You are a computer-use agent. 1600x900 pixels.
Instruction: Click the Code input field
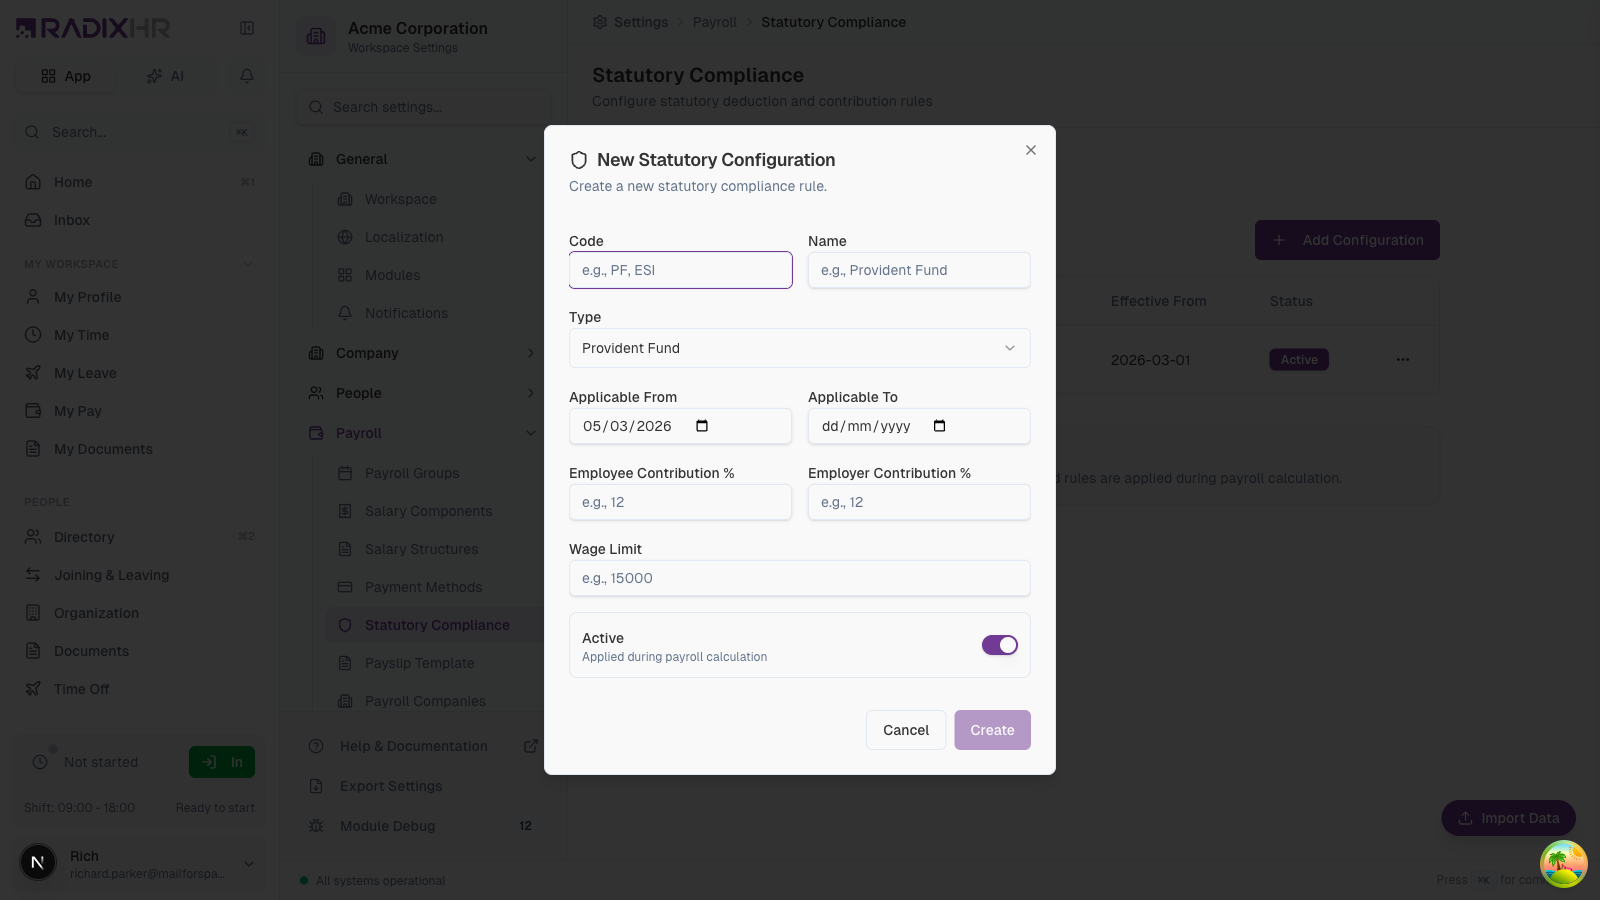pyautogui.click(x=680, y=270)
